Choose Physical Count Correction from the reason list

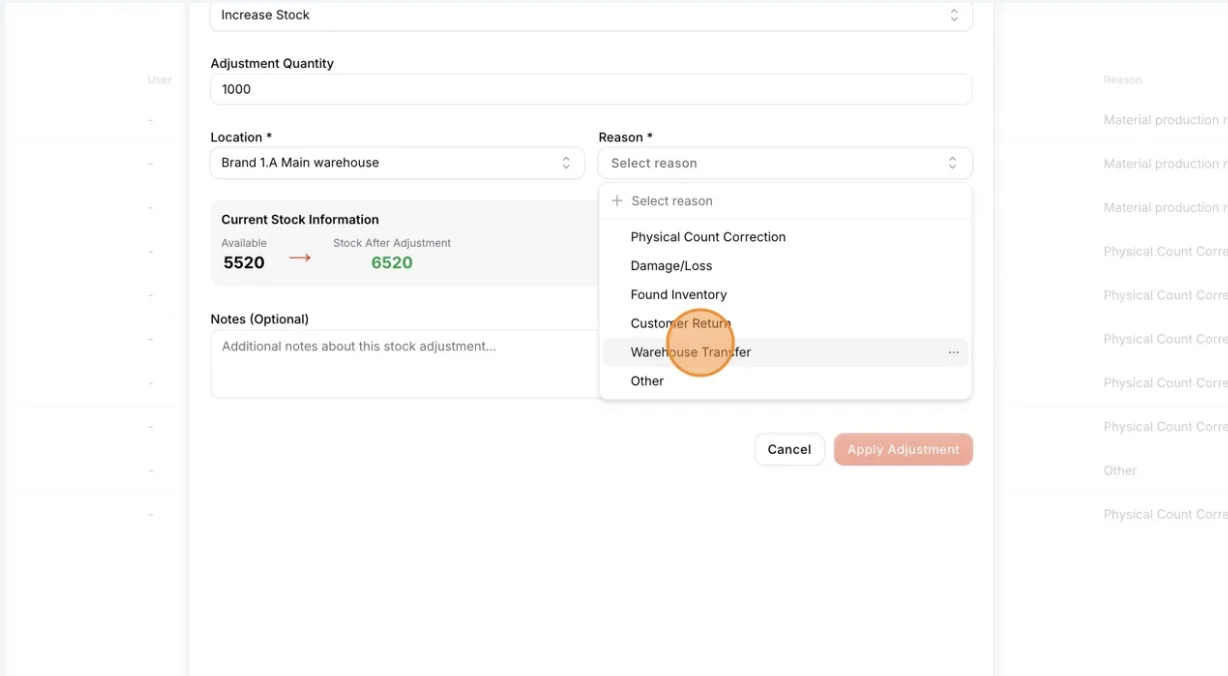pyautogui.click(x=785, y=237)
